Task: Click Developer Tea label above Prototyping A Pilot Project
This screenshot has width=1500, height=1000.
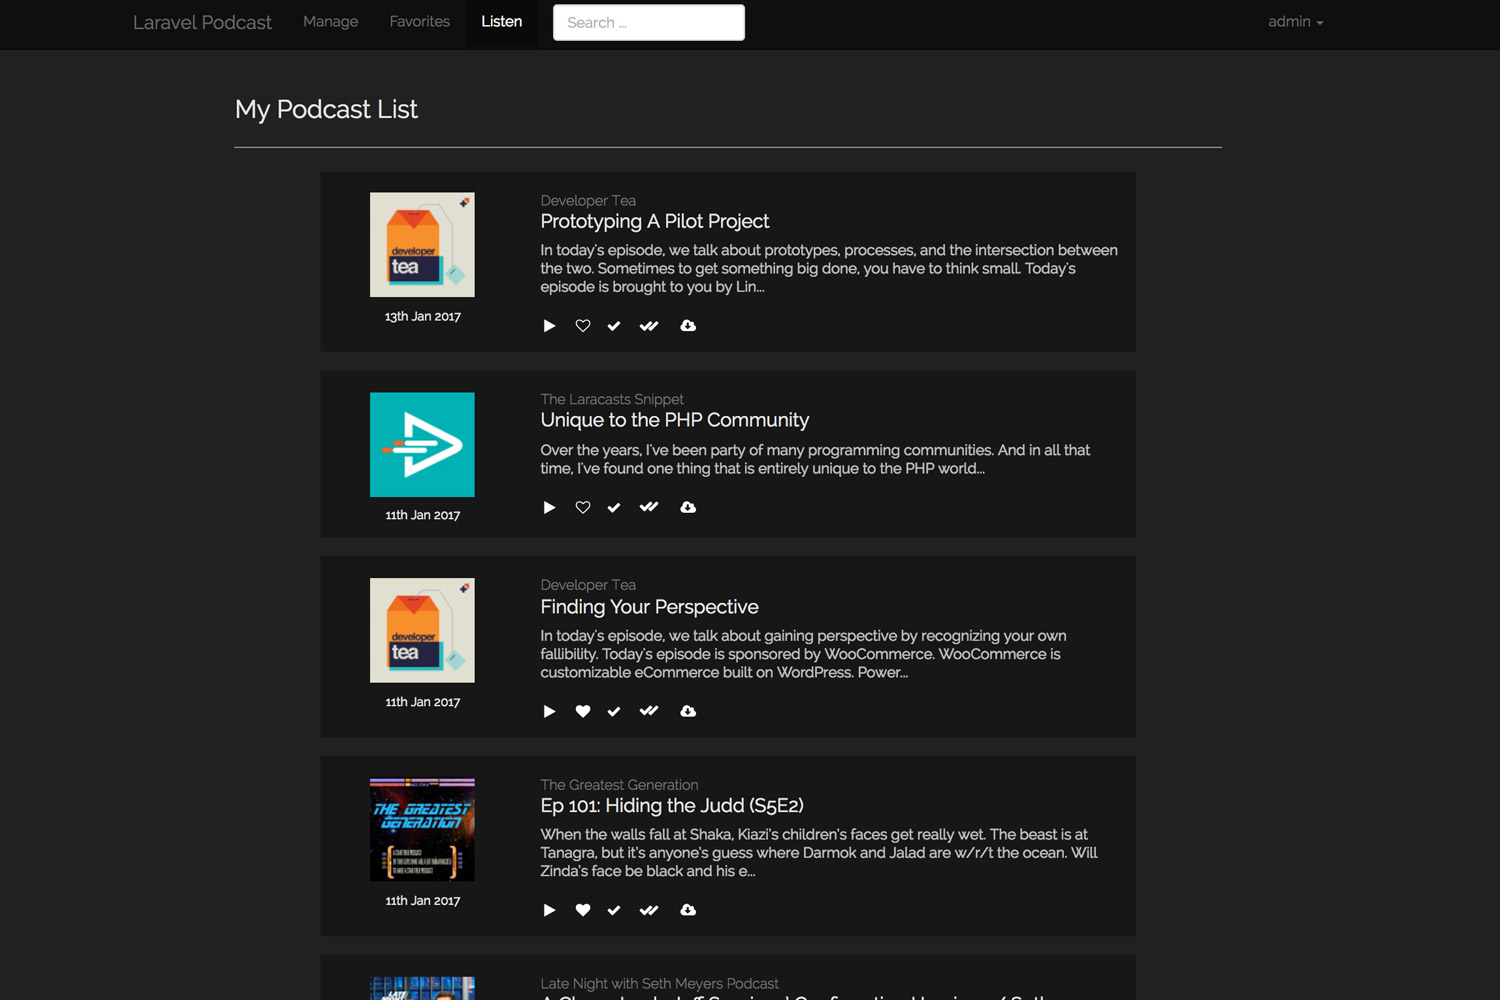Action: (x=588, y=200)
